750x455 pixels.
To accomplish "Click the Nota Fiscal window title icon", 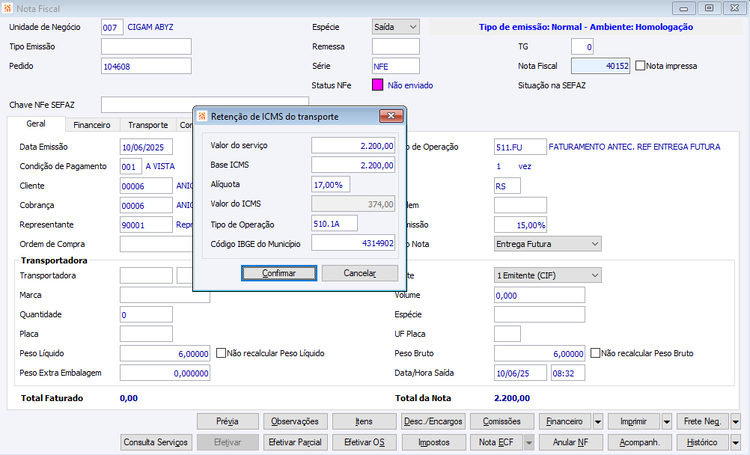I will coord(7,8).
